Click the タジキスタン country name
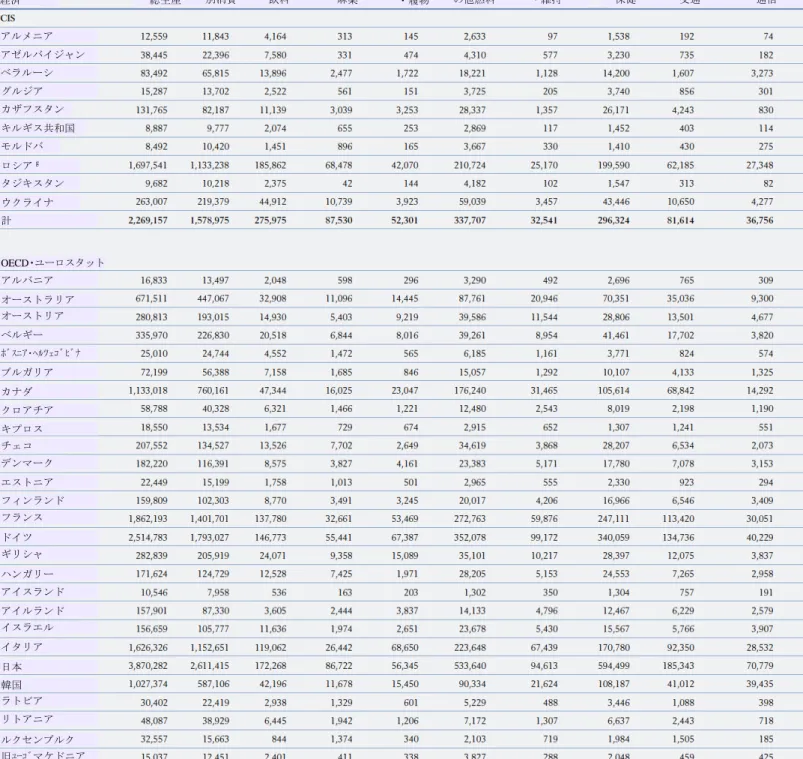 click(32, 183)
